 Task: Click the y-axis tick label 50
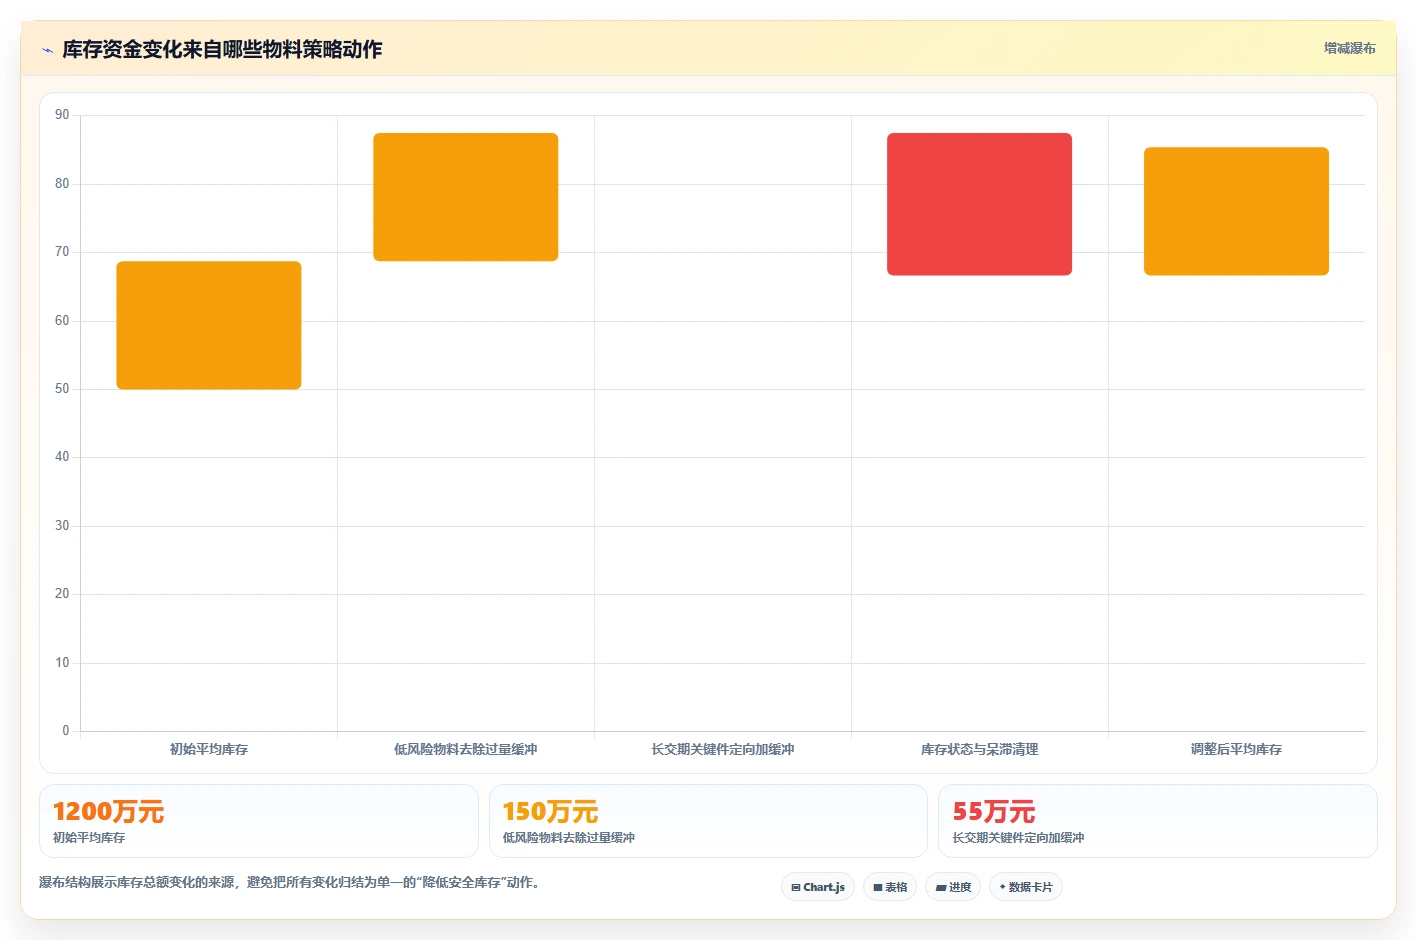point(62,389)
